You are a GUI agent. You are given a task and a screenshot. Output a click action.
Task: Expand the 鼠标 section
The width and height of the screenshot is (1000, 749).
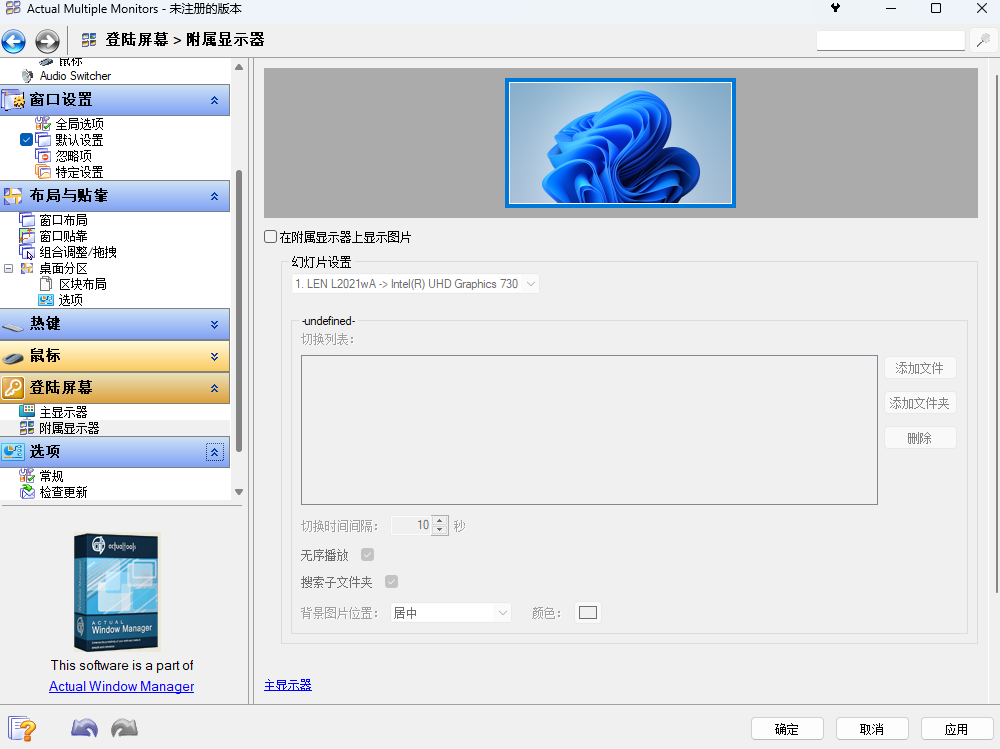[x=214, y=357]
